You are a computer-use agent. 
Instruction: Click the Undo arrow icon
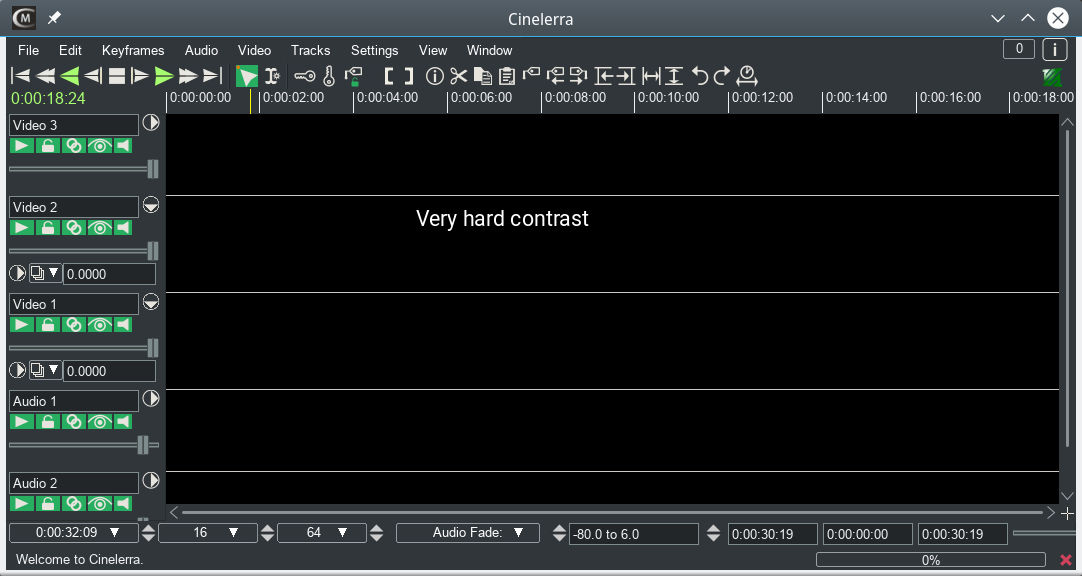[700, 76]
